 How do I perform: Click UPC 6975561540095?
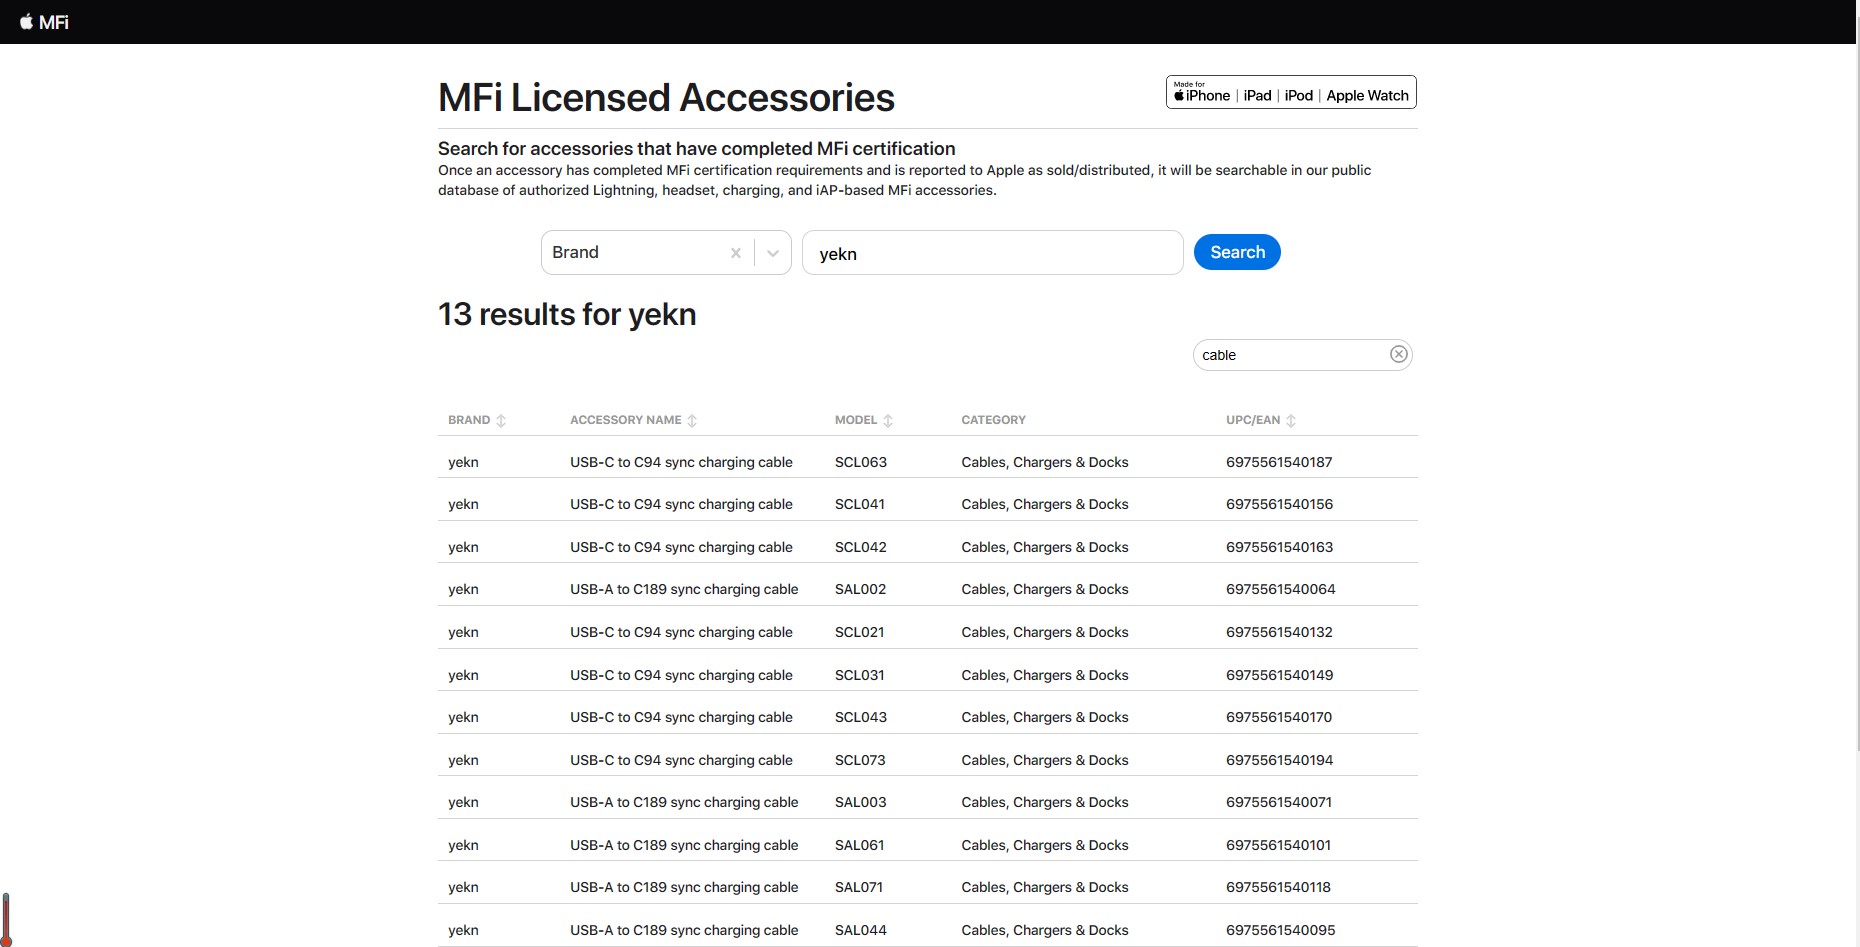pyautogui.click(x=1280, y=930)
